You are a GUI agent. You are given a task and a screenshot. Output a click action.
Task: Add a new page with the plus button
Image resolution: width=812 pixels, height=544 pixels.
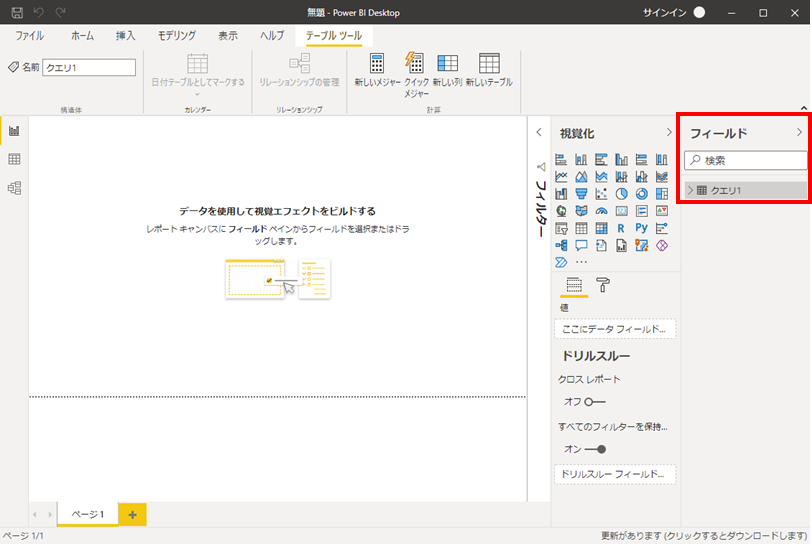coord(132,514)
